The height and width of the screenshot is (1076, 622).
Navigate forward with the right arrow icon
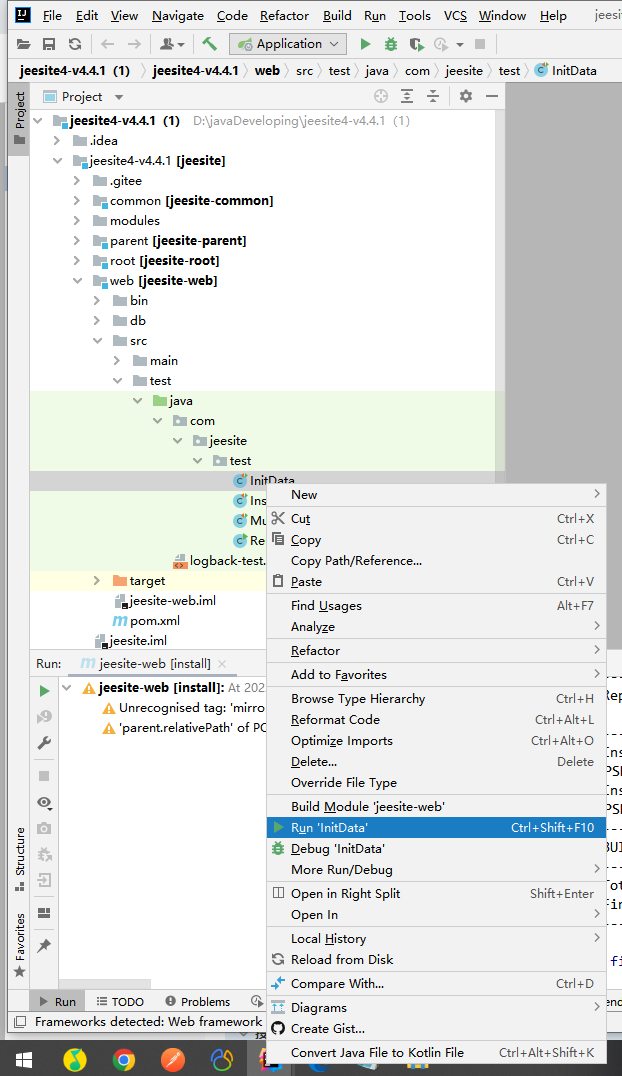tap(134, 45)
